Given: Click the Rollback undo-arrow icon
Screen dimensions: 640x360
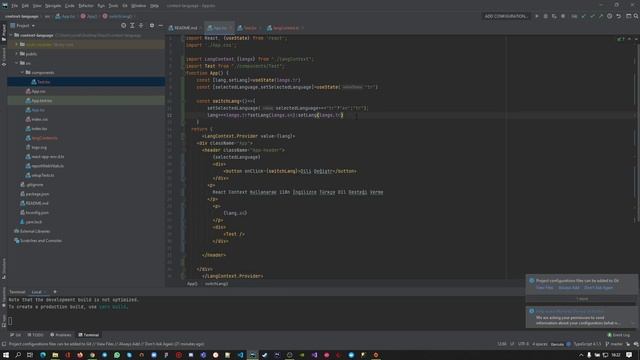Looking at the screenshot, I should point(618,16).
